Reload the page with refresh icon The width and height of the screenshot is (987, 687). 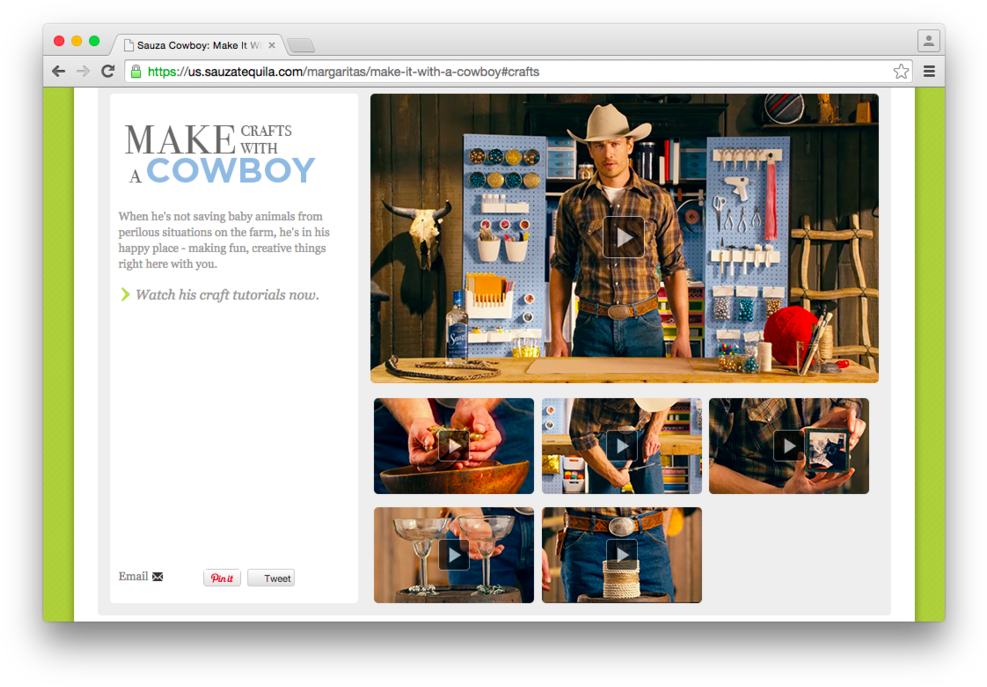click(x=108, y=71)
